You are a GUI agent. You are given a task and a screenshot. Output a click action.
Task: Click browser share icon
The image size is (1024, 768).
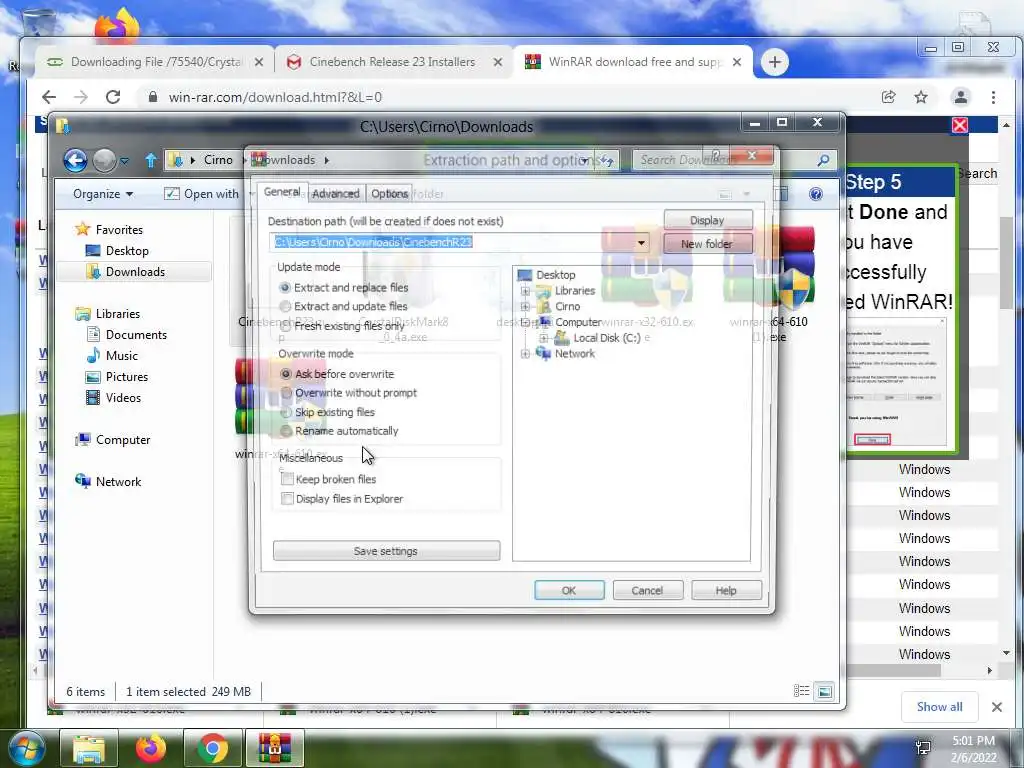click(888, 97)
